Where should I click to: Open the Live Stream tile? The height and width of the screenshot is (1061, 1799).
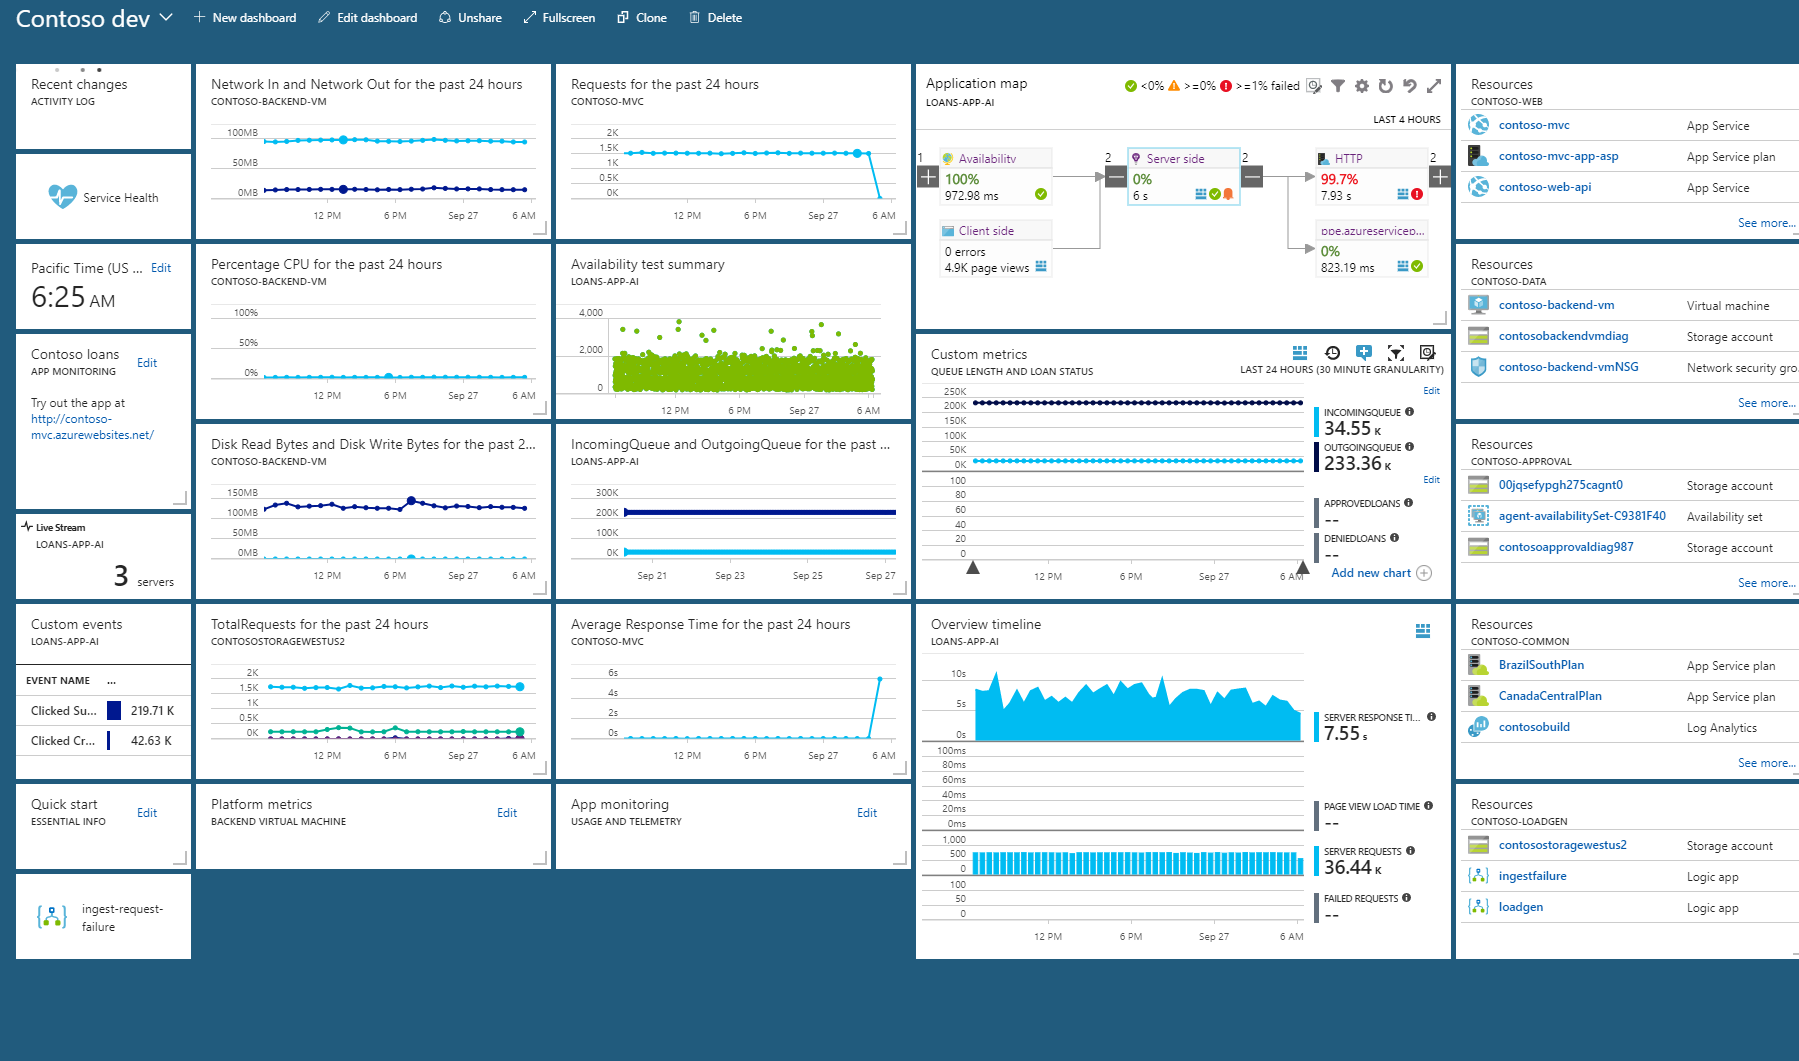[x=104, y=556]
